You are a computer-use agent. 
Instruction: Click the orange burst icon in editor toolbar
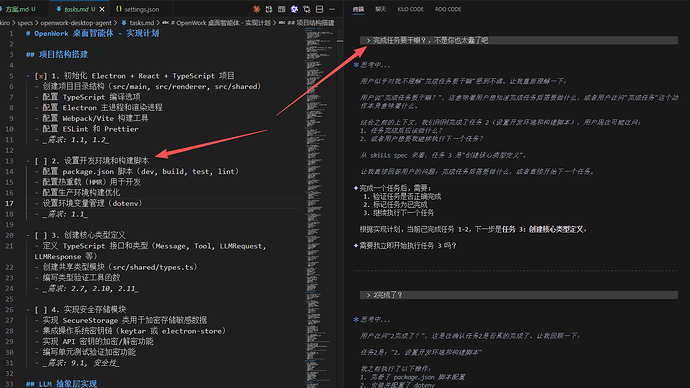click(x=256, y=9)
